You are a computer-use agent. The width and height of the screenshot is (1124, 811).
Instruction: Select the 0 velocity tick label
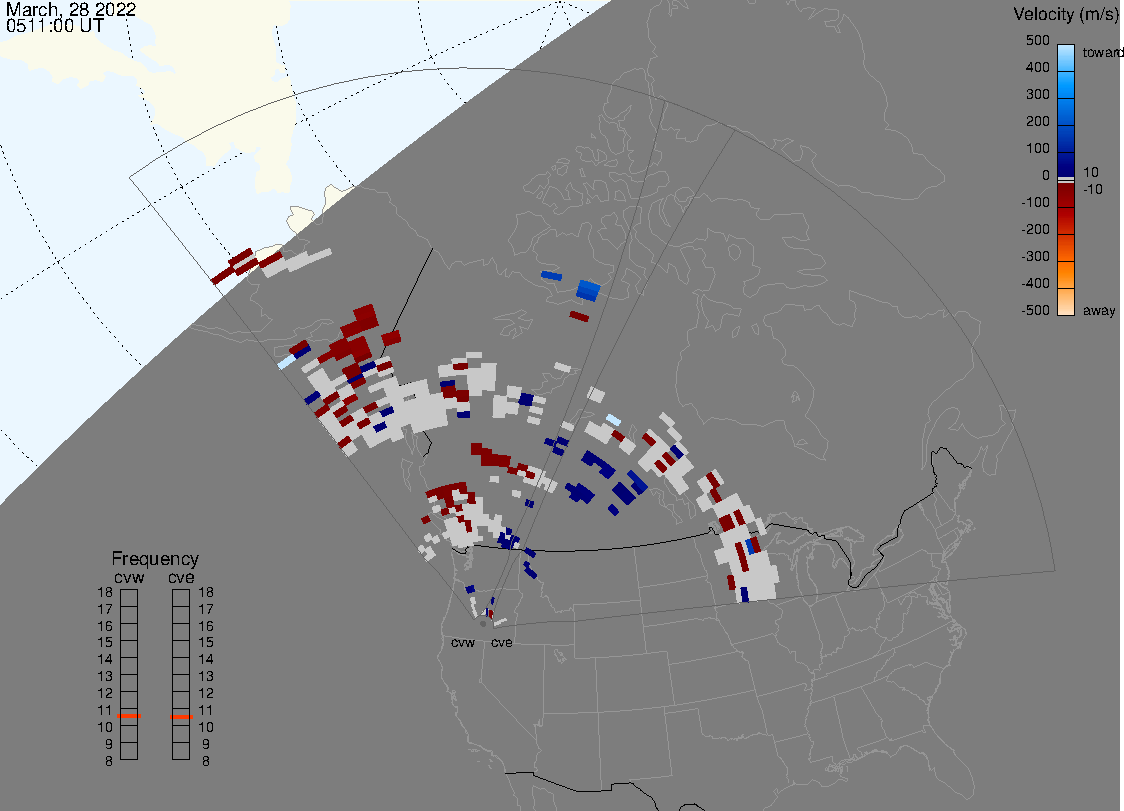tap(1046, 176)
